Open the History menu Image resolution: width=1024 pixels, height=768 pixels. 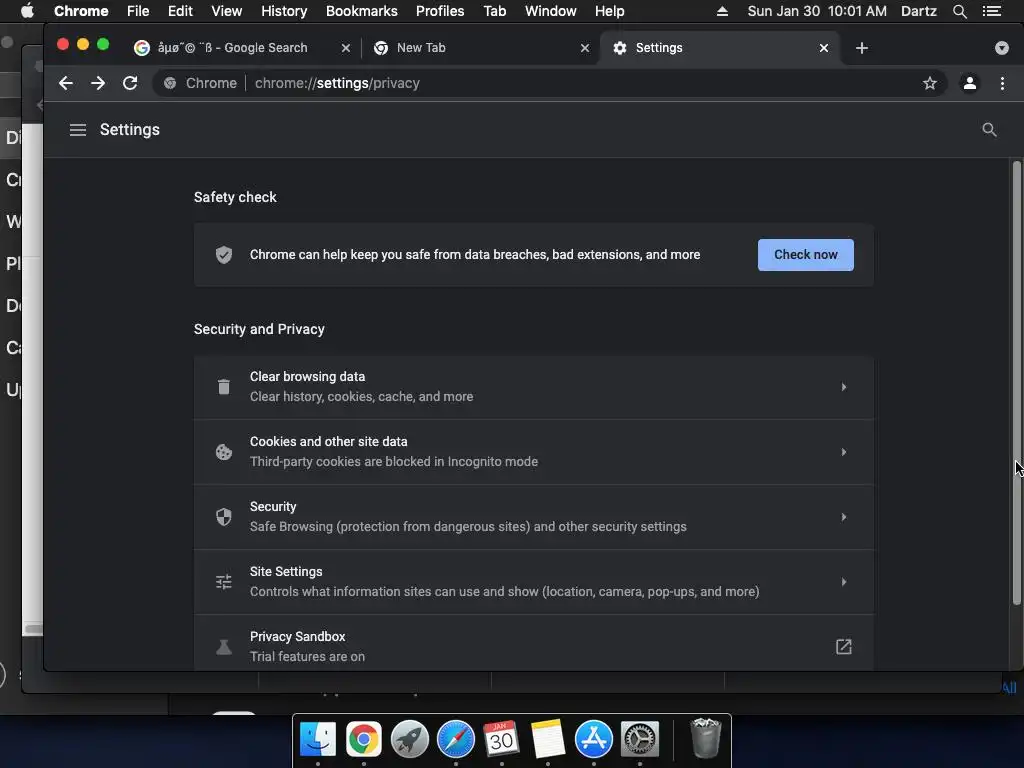click(284, 11)
